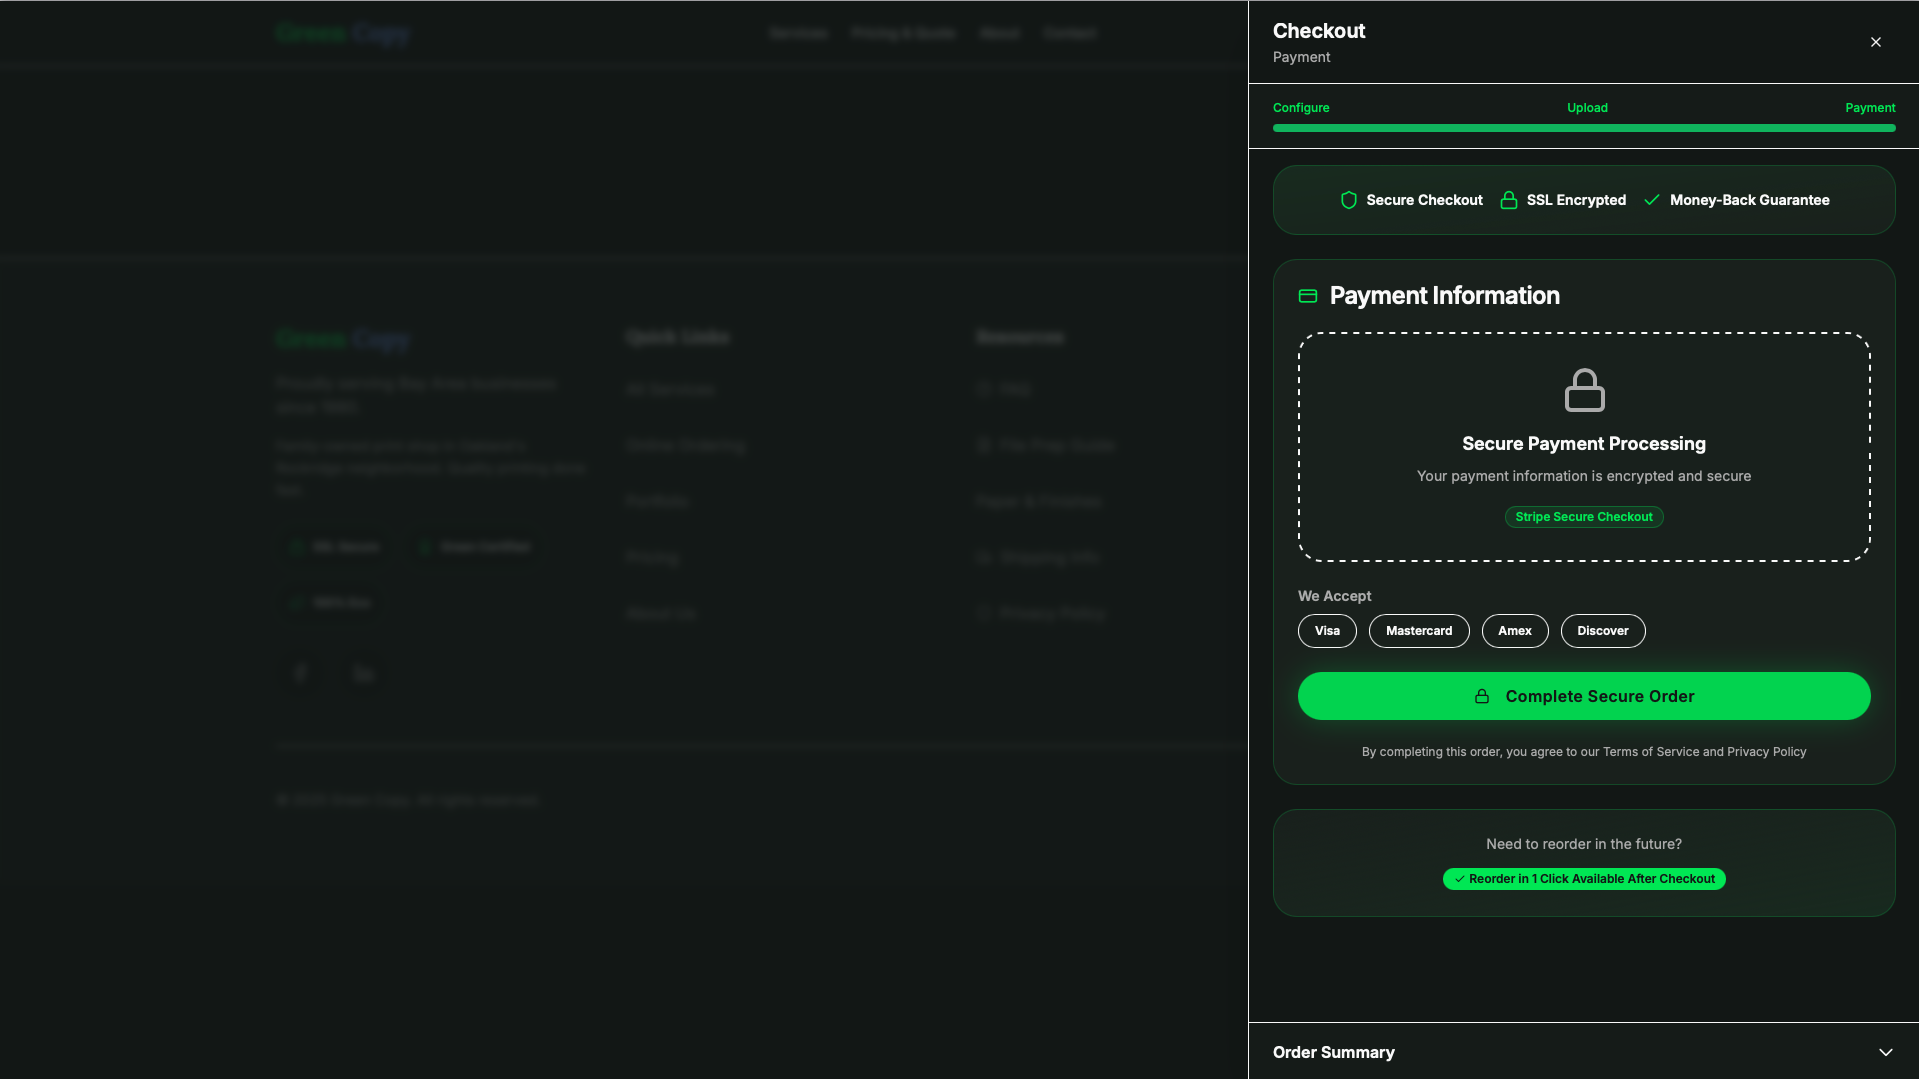1919x1079 pixels.
Task: Select the Payment step label
Action: click(x=1869, y=108)
